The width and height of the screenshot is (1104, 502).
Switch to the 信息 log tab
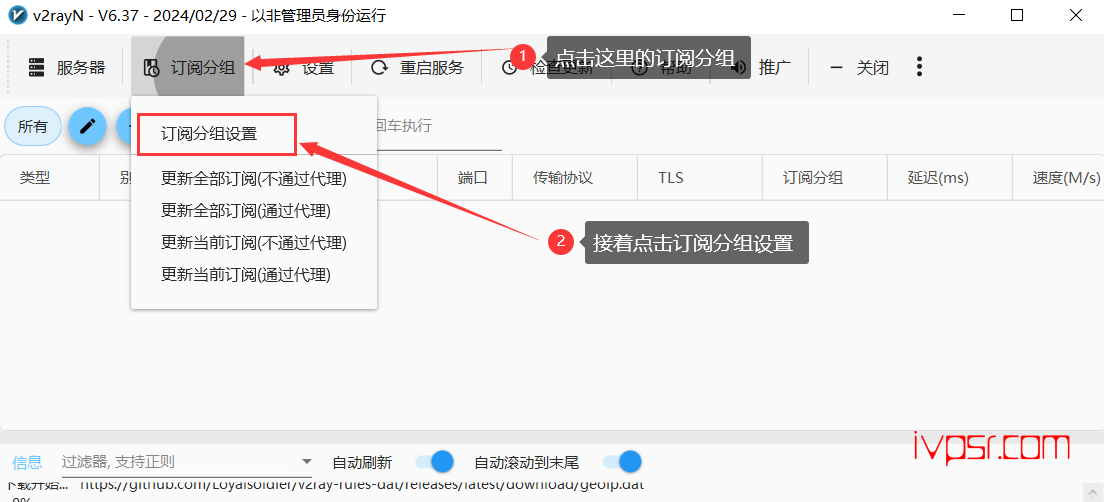pos(27,463)
